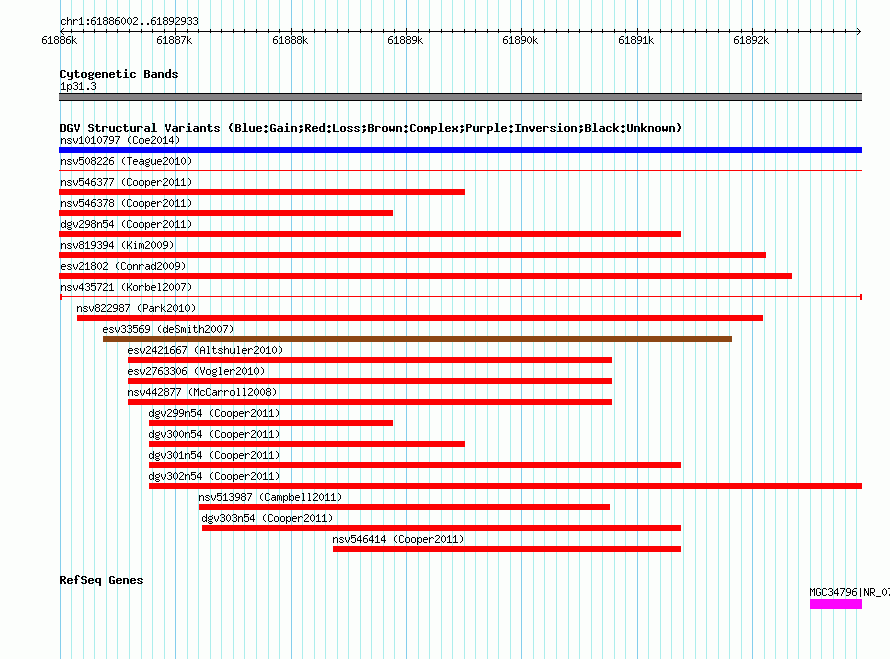Select the red bar under dgv302n54
This screenshot has width=890, height=659.
[505, 486]
